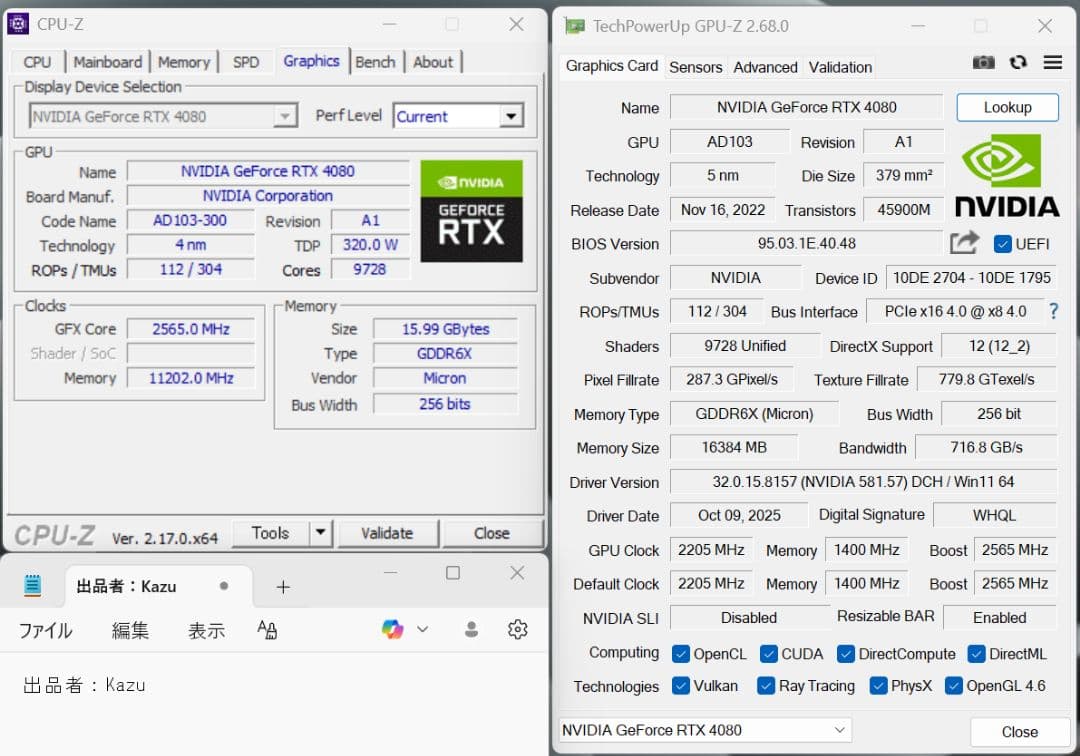Open the Perf Level dropdown in CPU-Z
This screenshot has height=756, width=1080.
coord(513,115)
